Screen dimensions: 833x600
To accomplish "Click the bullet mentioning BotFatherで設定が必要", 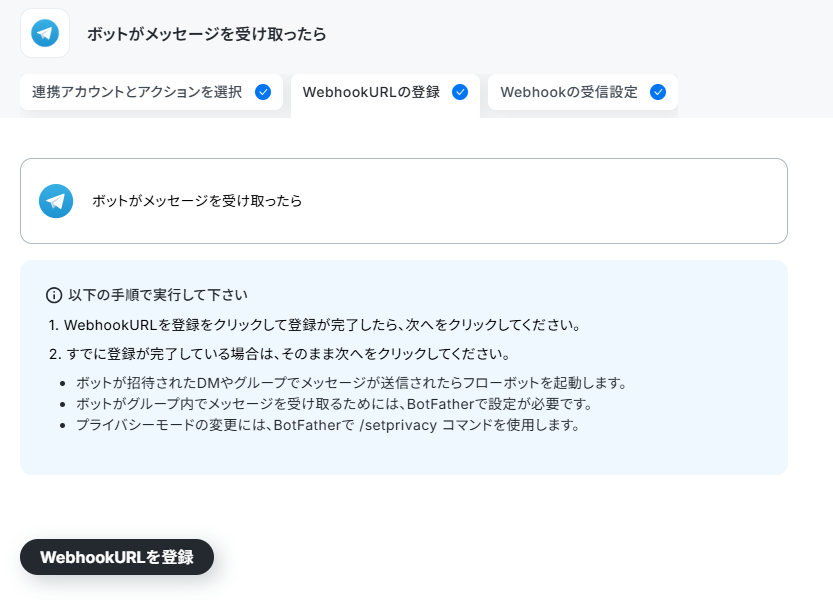I will click(335, 404).
